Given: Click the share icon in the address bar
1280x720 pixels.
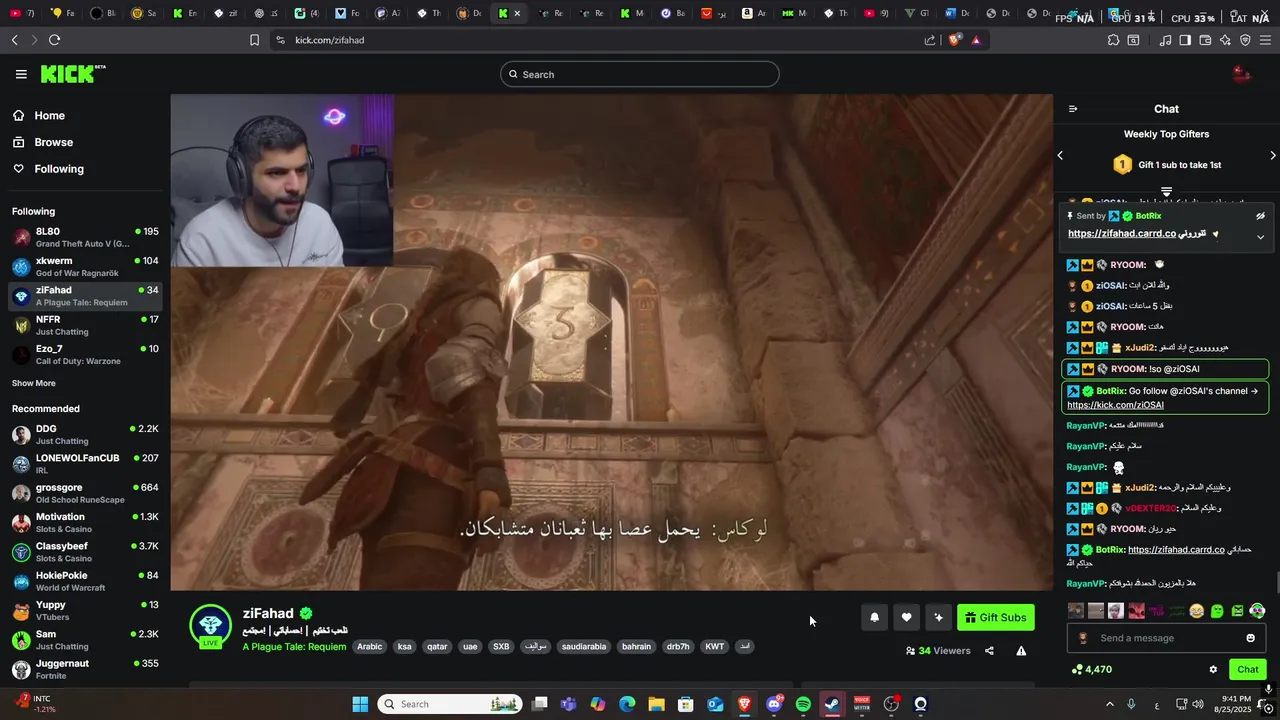Looking at the screenshot, I should [930, 40].
